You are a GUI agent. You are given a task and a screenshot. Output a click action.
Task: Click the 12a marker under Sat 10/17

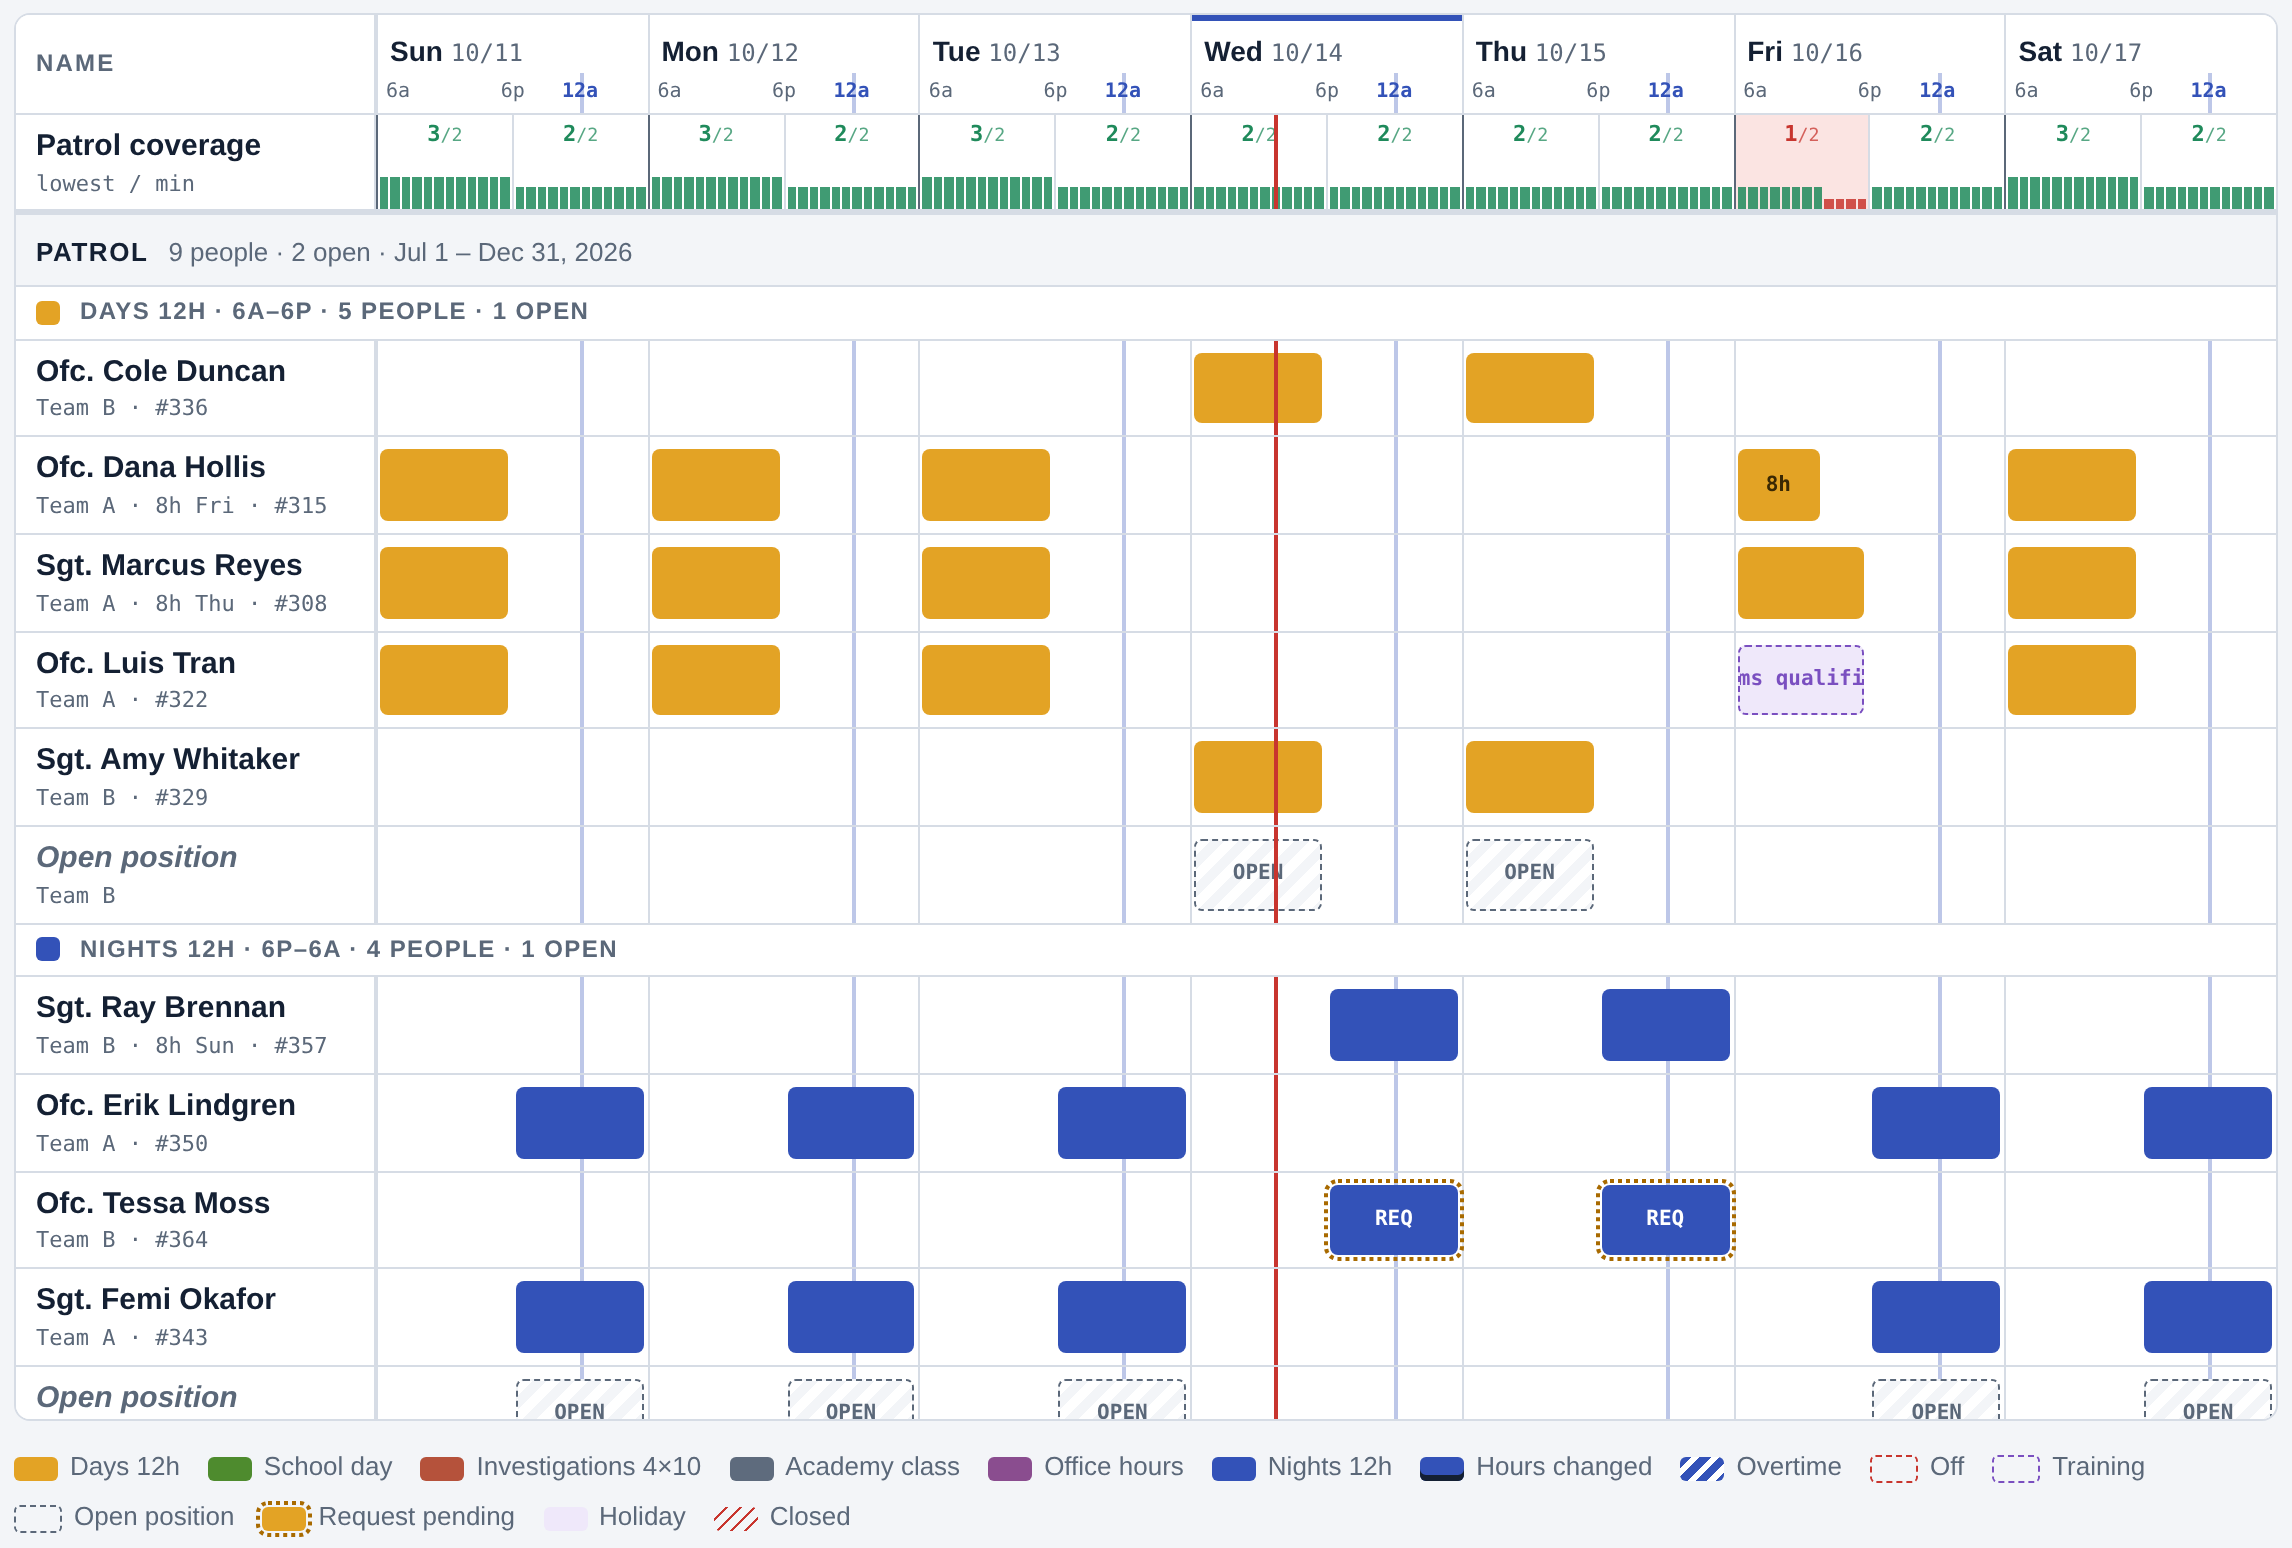pos(2208,90)
